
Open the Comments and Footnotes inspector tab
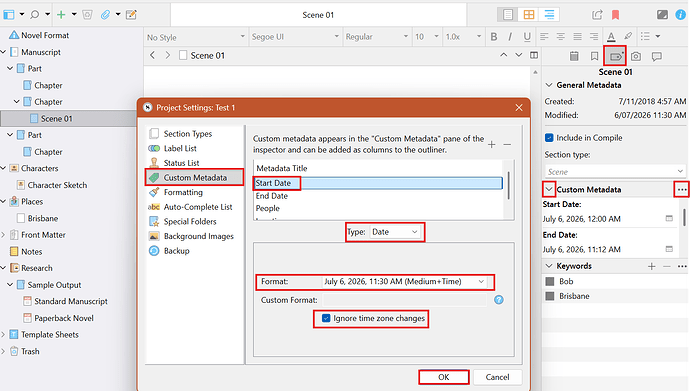click(657, 56)
